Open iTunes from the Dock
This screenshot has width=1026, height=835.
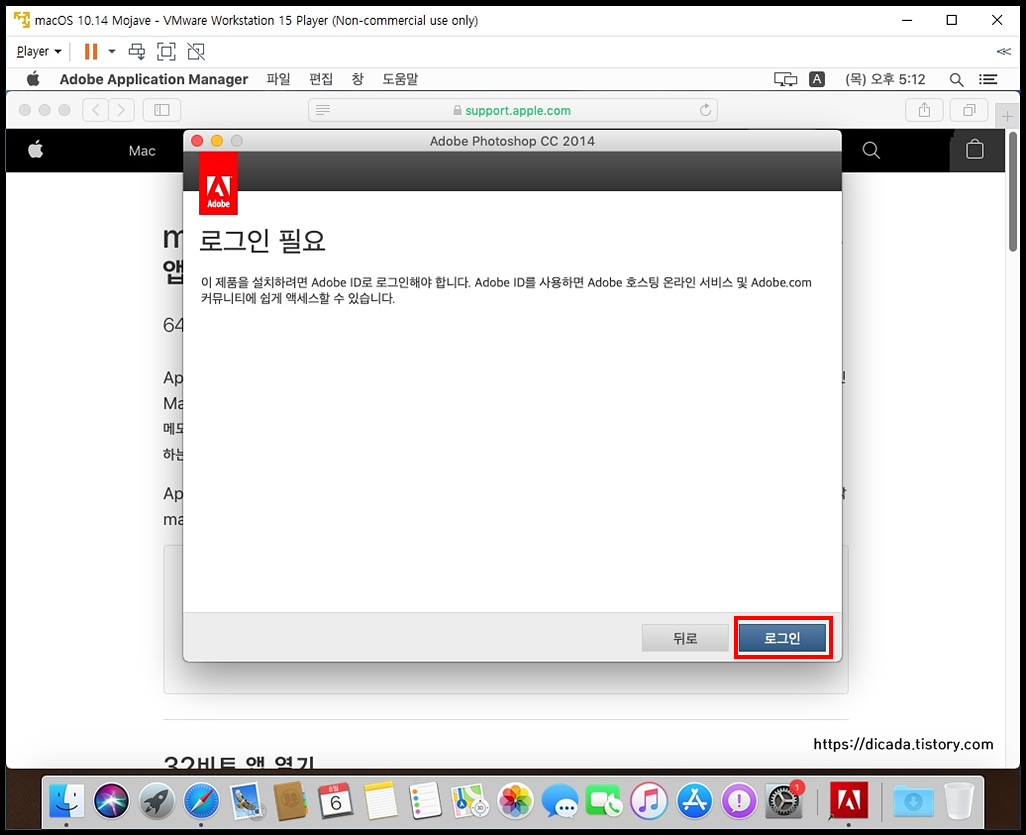click(x=649, y=800)
